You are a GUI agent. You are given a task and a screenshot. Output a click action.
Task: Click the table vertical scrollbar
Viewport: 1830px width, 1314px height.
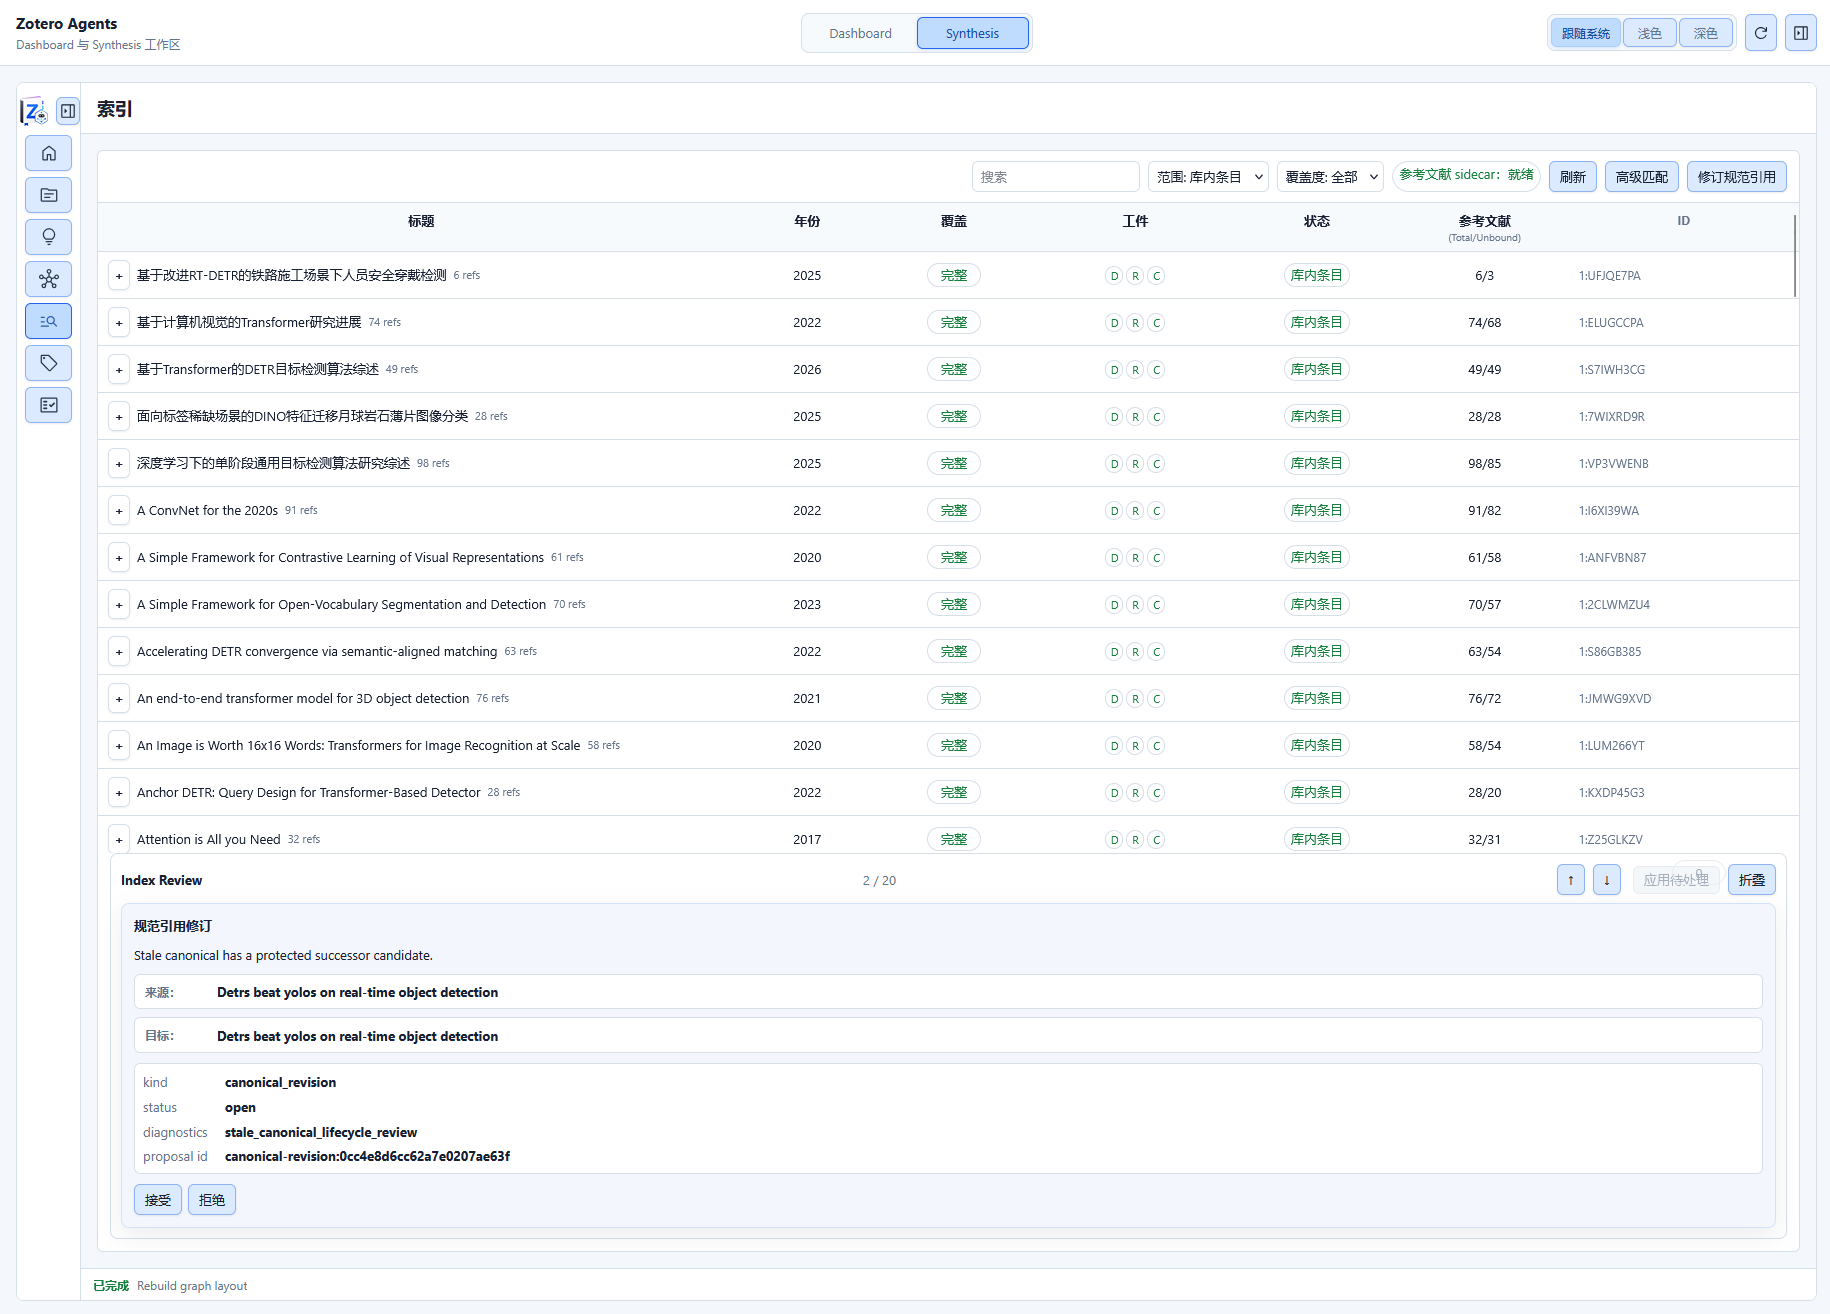pos(1795,256)
